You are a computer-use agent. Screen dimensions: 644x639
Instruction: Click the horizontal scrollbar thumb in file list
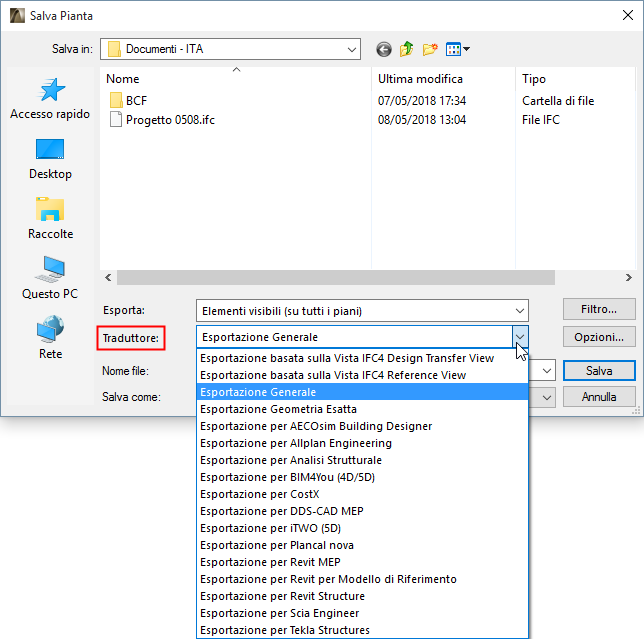[336, 278]
